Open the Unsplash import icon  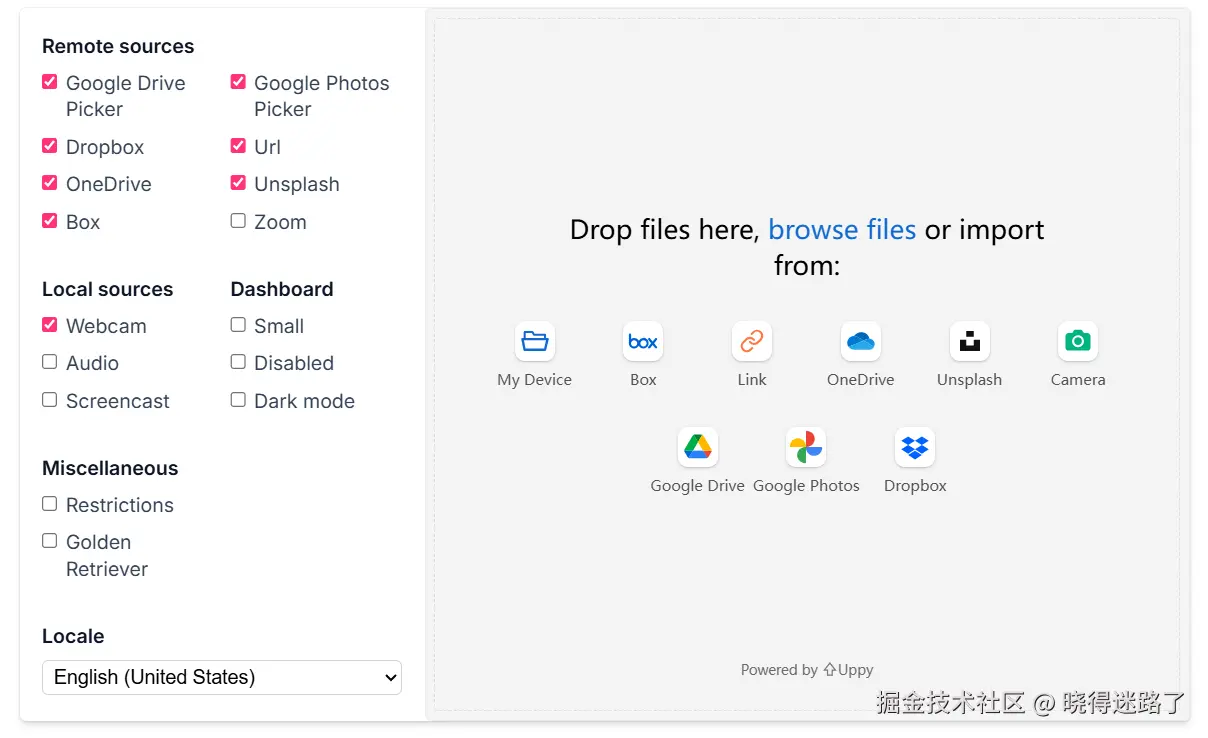969,341
